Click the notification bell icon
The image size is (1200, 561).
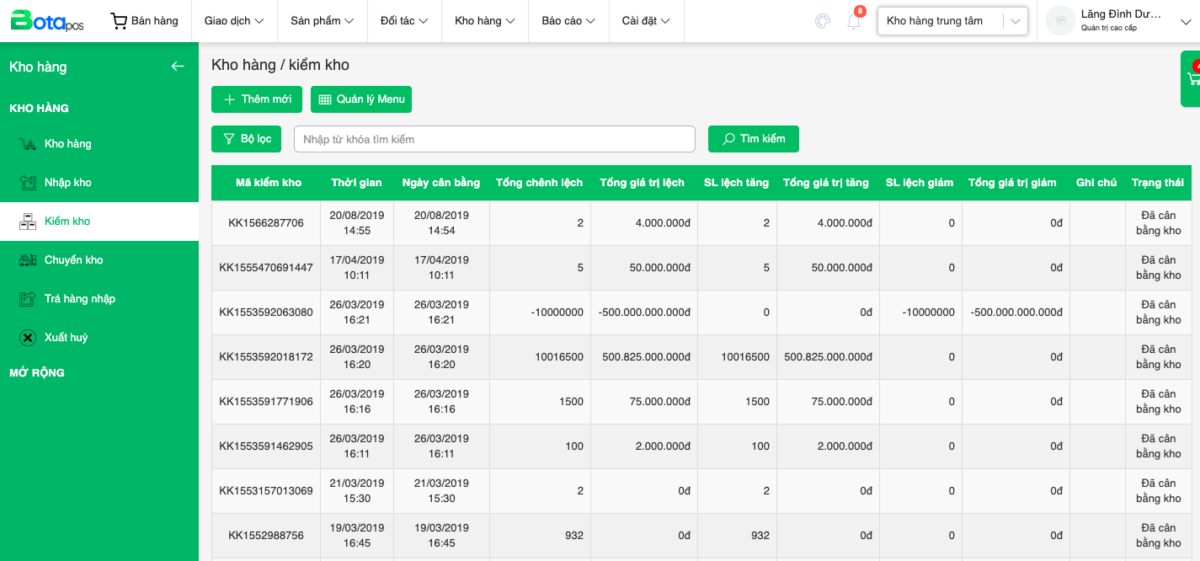853,22
